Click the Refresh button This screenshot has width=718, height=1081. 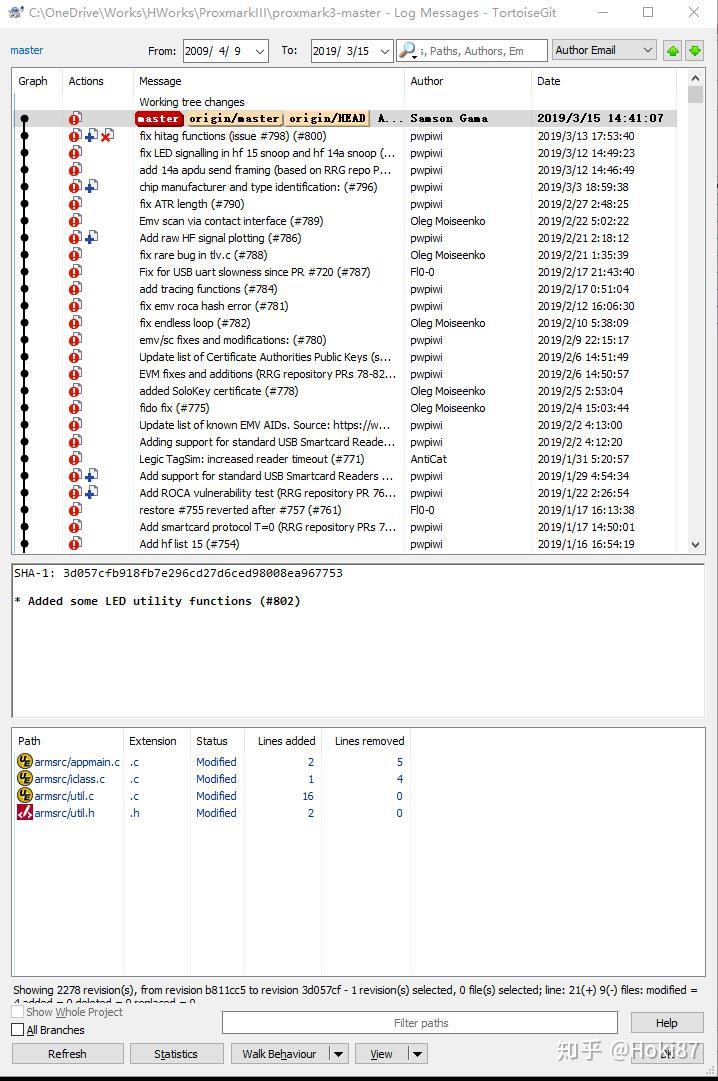(68, 1053)
